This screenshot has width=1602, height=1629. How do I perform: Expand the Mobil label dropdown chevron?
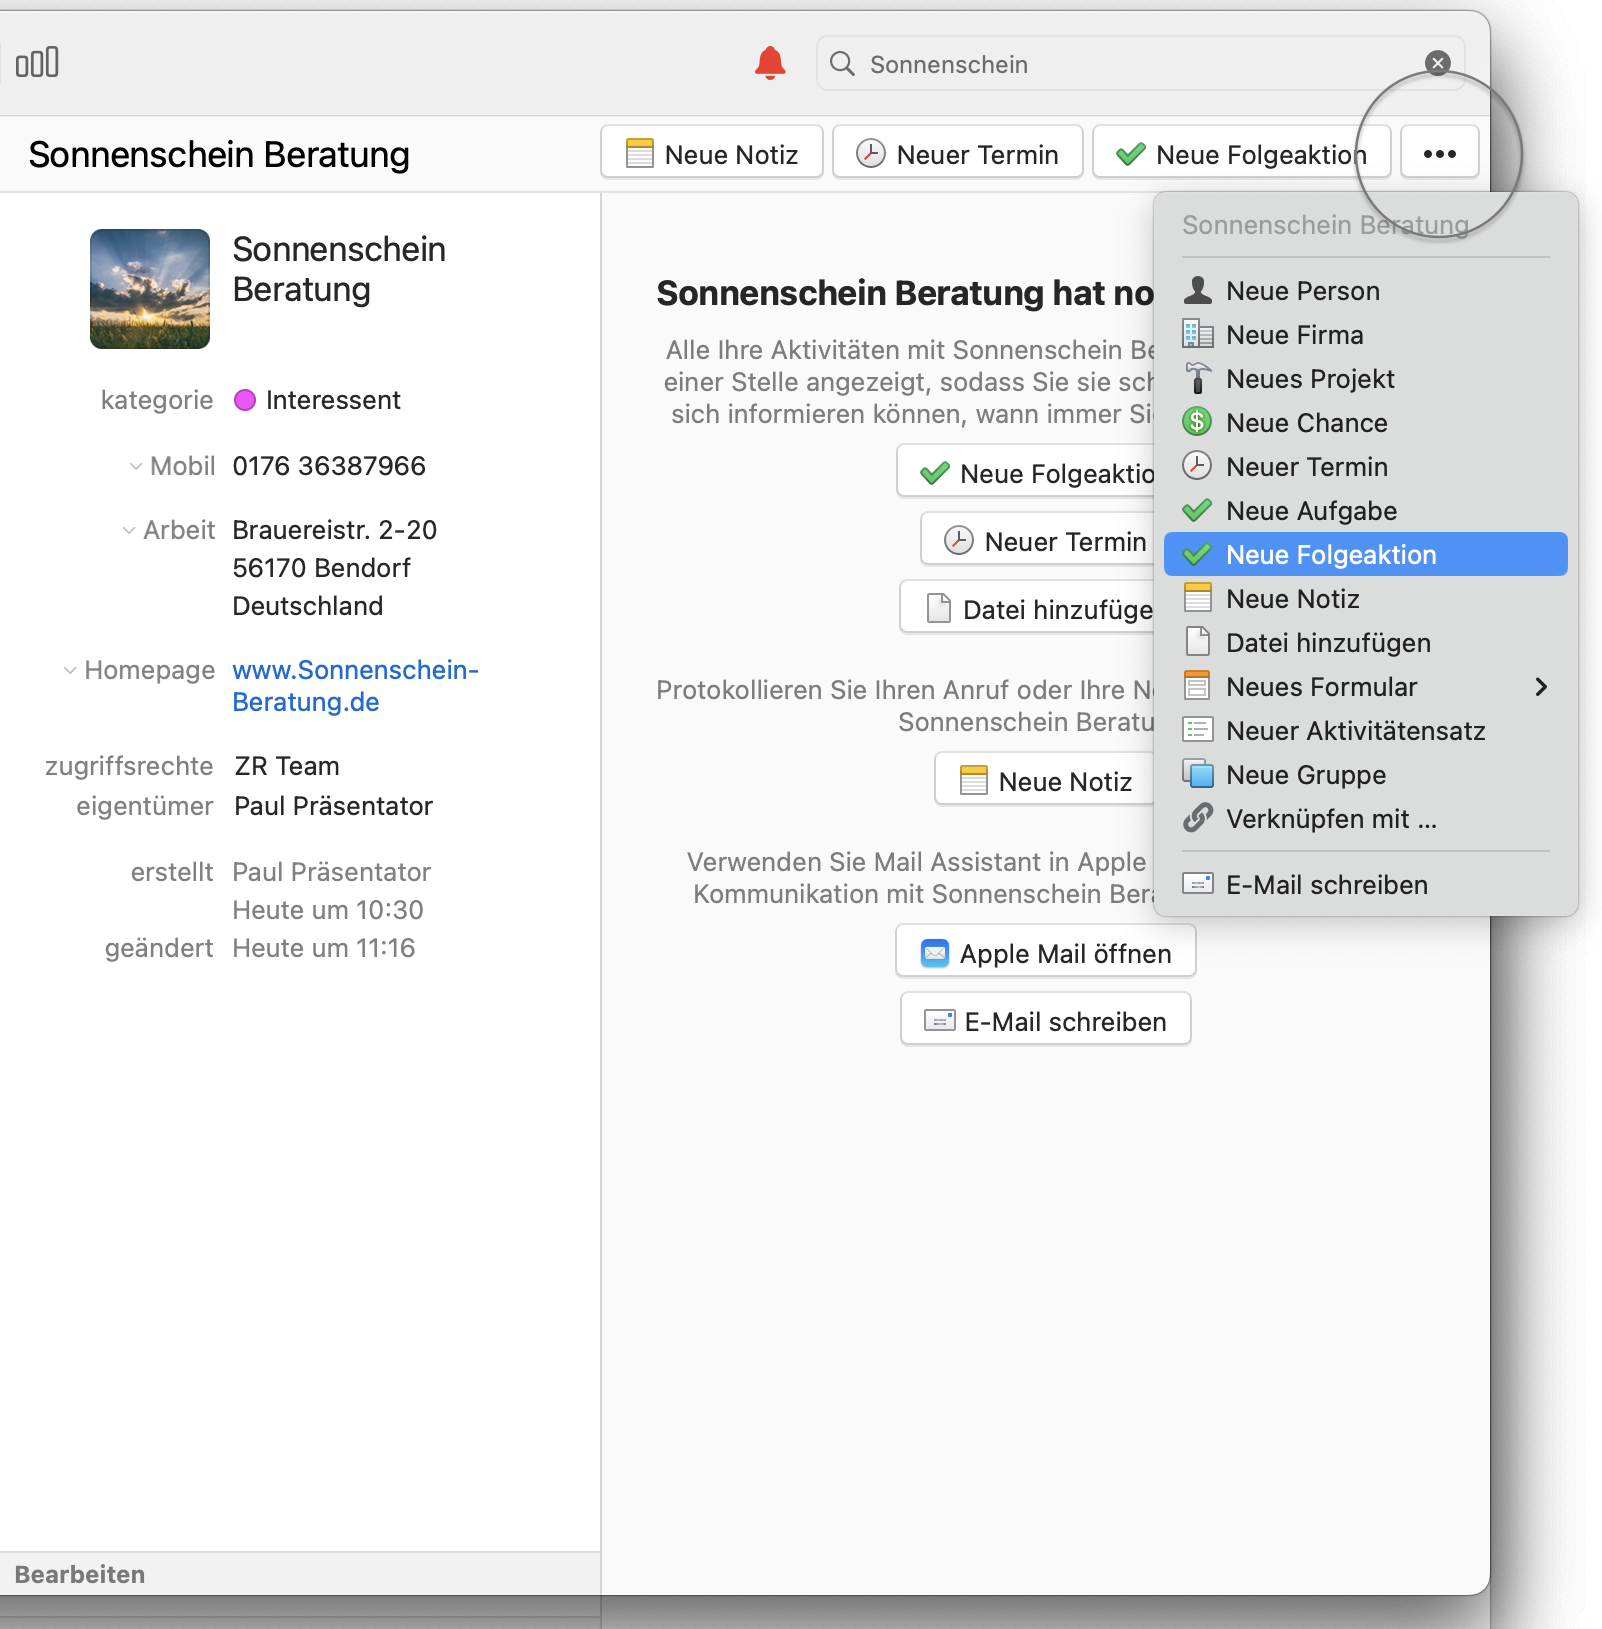(x=136, y=467)
